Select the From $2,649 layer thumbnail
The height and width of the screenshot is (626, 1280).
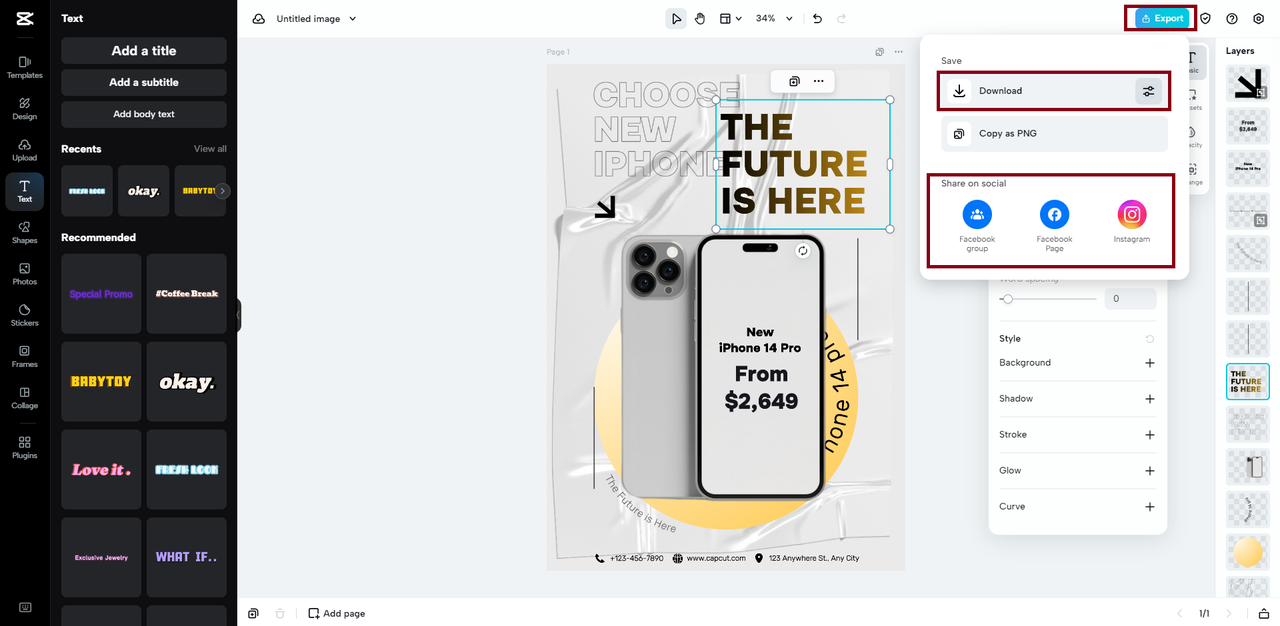[1247, 125]
